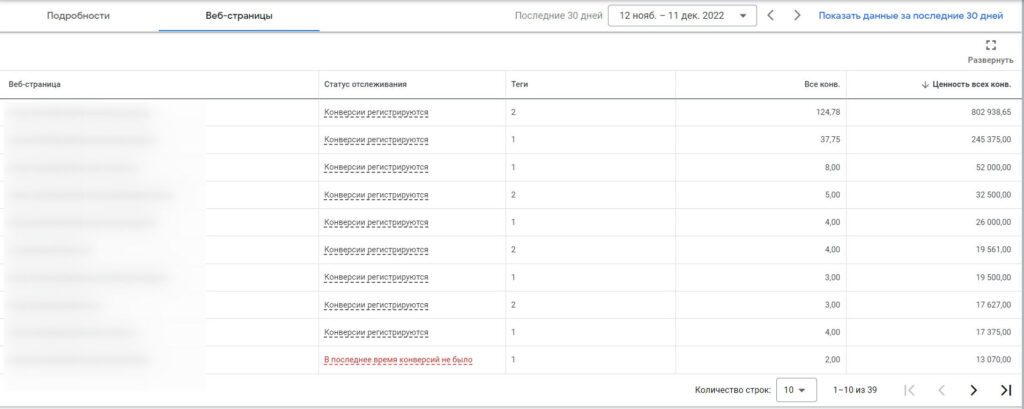Go to next table page
This screenshot has height=409, width=1024.
(973, 390)
